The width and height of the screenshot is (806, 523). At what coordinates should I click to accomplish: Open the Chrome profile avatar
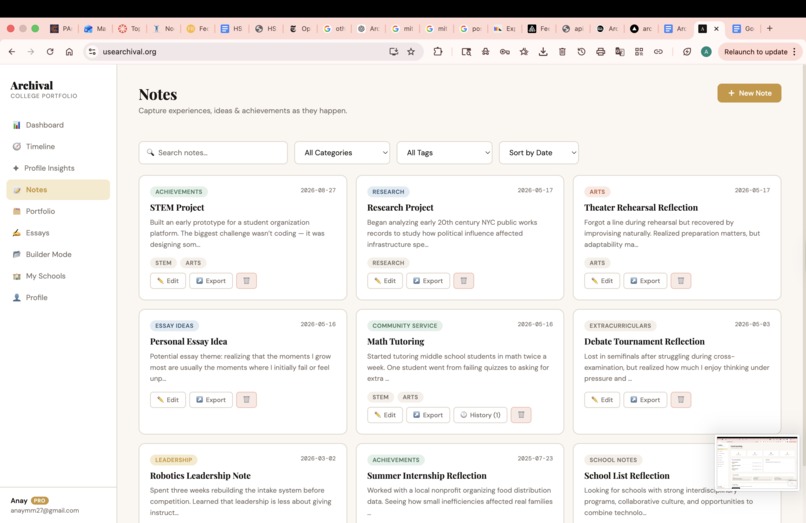(706, 51)
